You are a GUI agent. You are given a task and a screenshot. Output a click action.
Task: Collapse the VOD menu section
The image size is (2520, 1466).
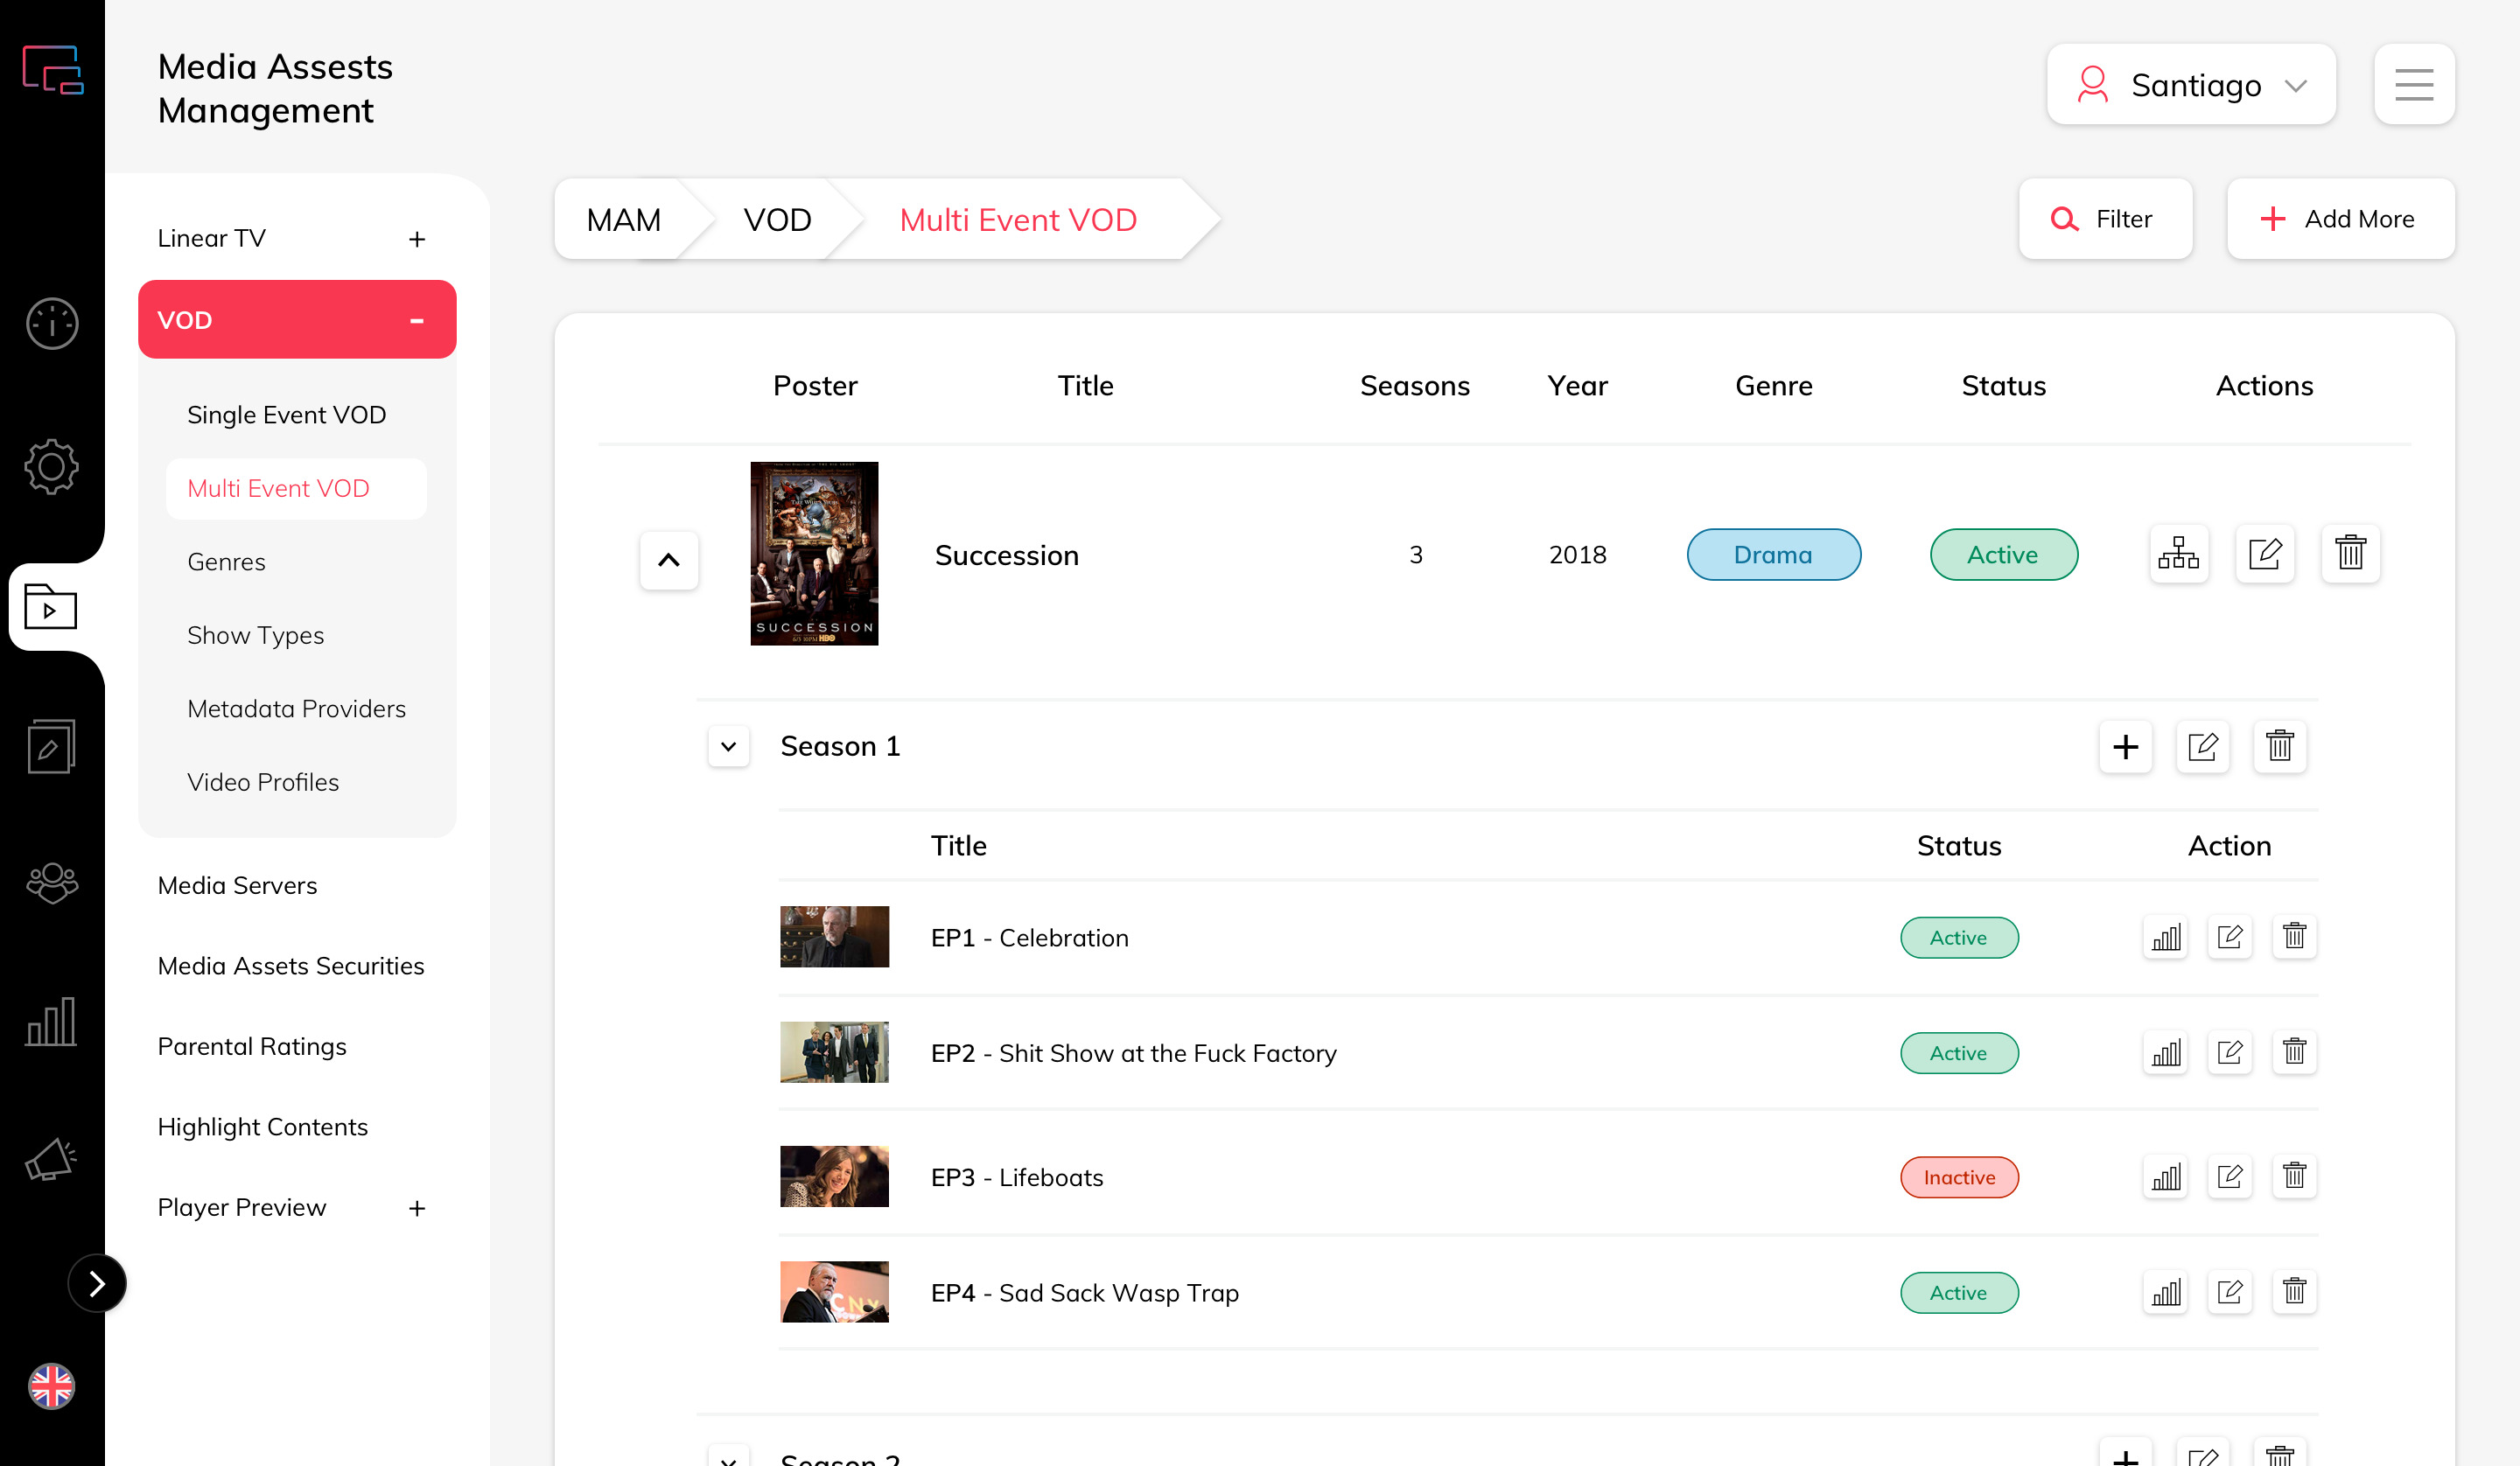[x=417, y=320]
